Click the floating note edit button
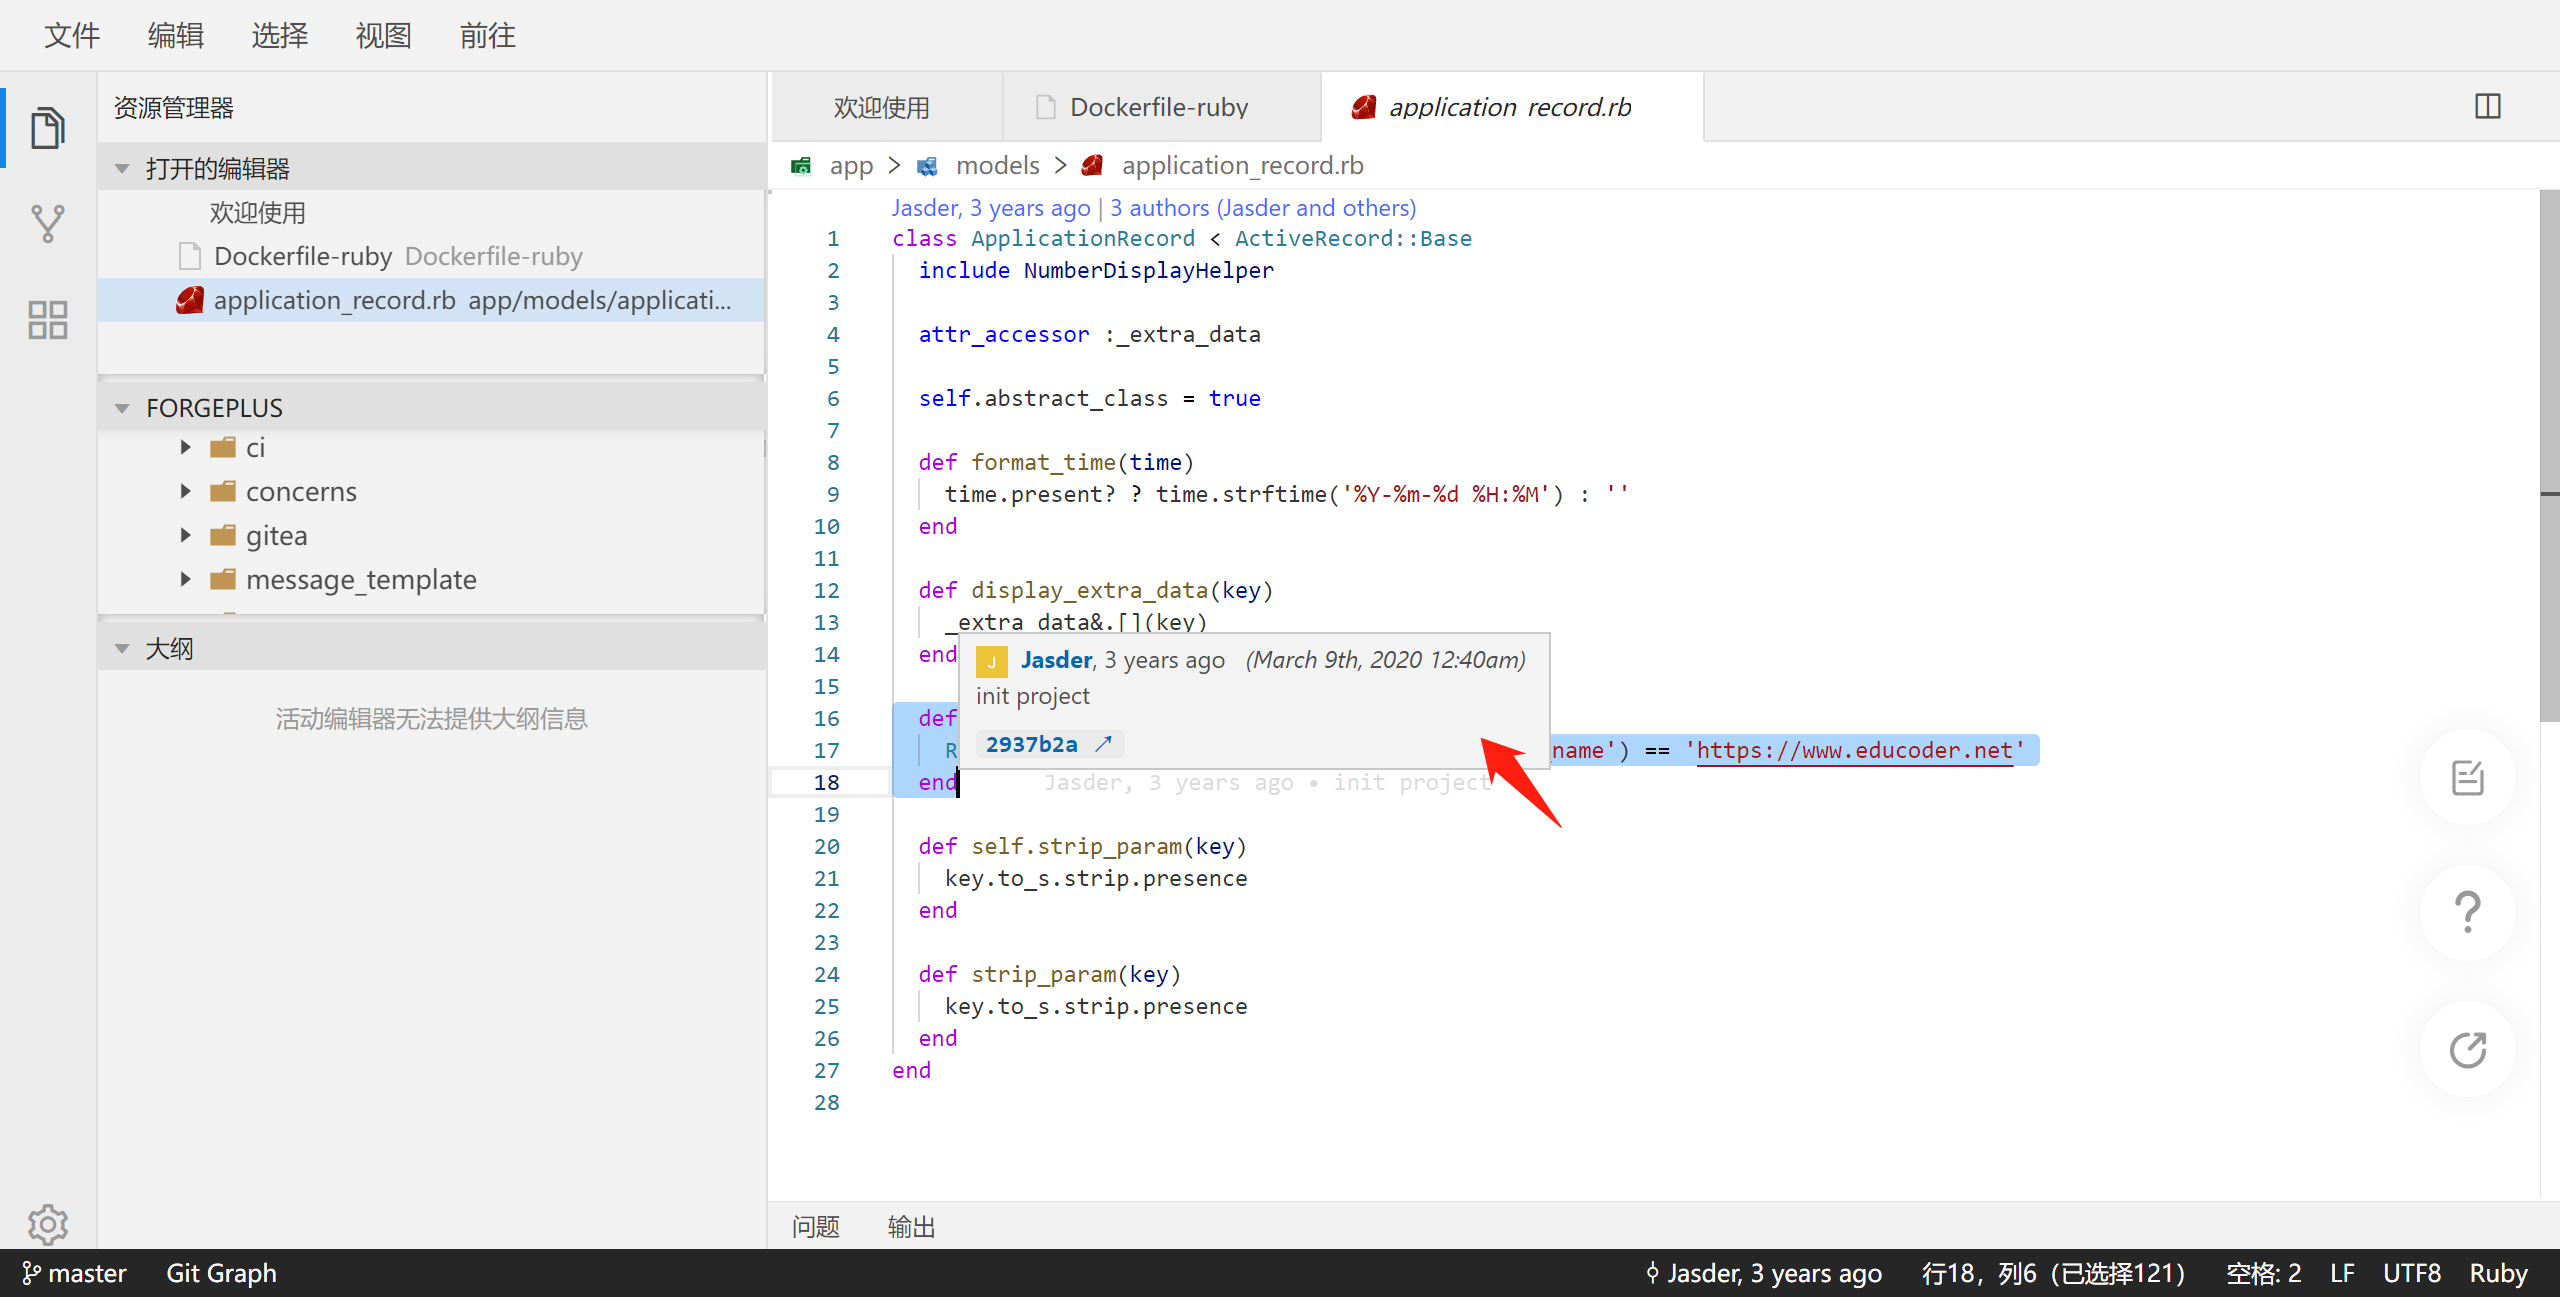Image resolution: width=2560 pixels, height=1297 pixels. (x=2468, y=778)
